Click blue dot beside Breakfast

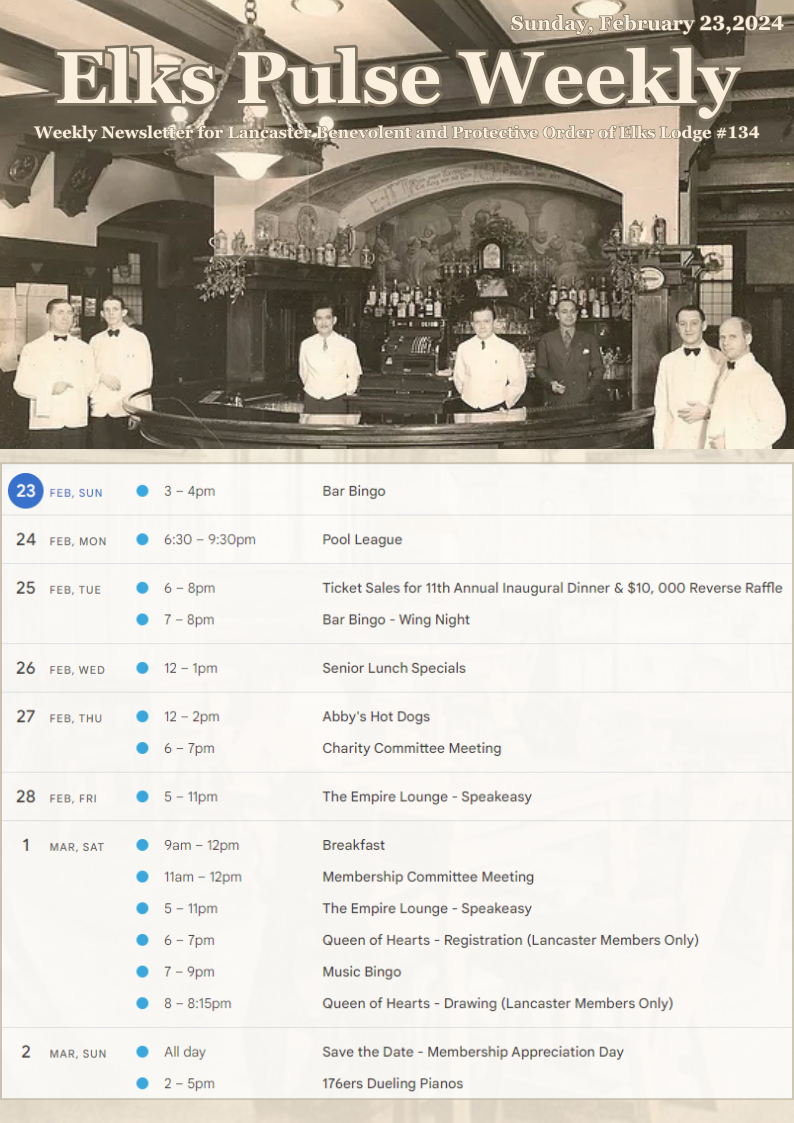click(x=142, y=845)
